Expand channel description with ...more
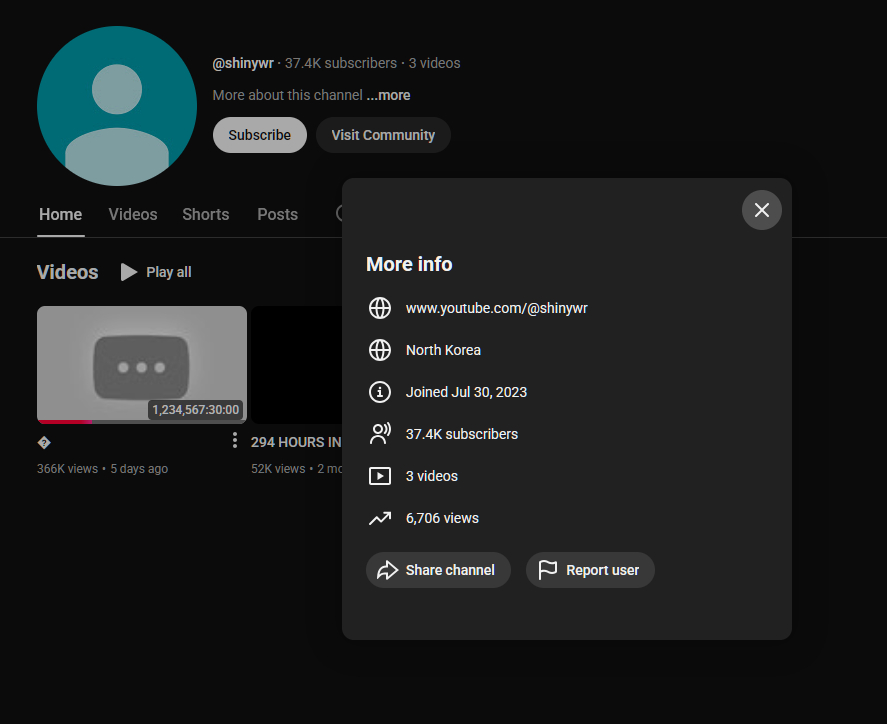The width and height of the screenshot is (887, 724). pos(388,95)
